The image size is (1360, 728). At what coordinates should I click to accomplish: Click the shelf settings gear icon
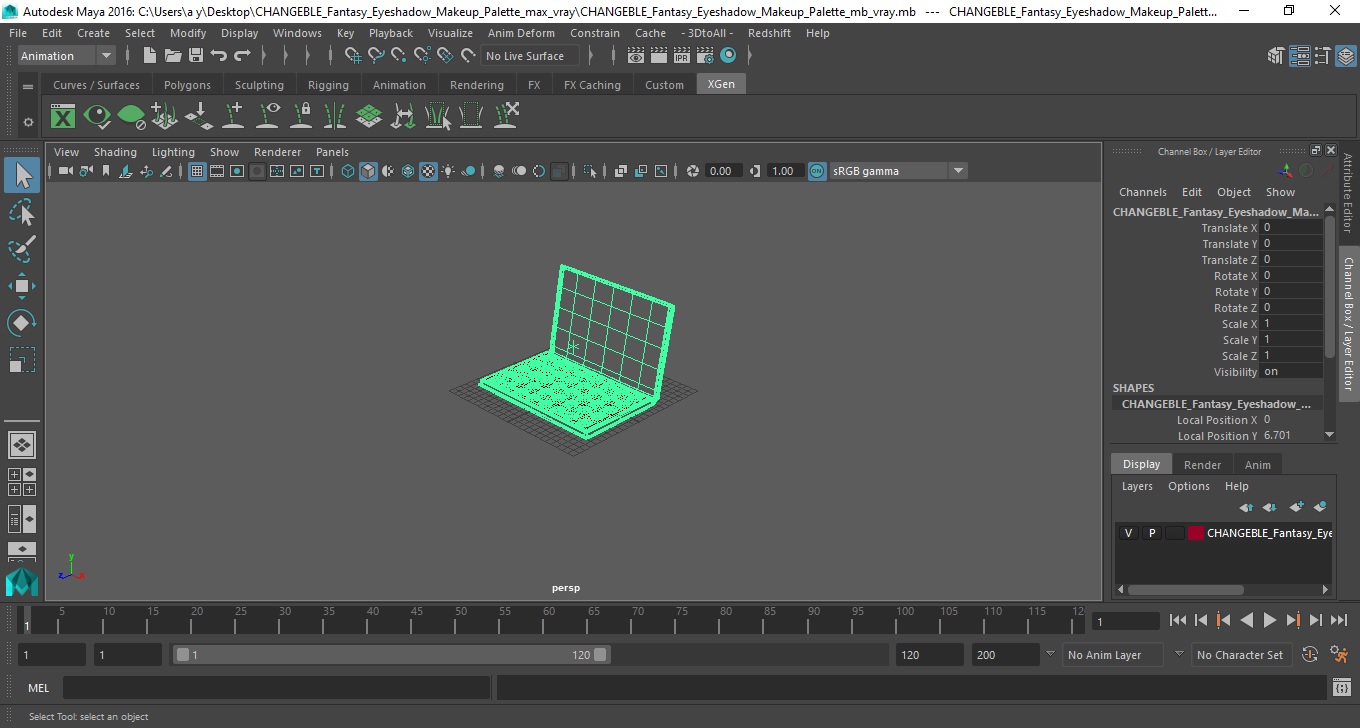(x=28, y=122)
